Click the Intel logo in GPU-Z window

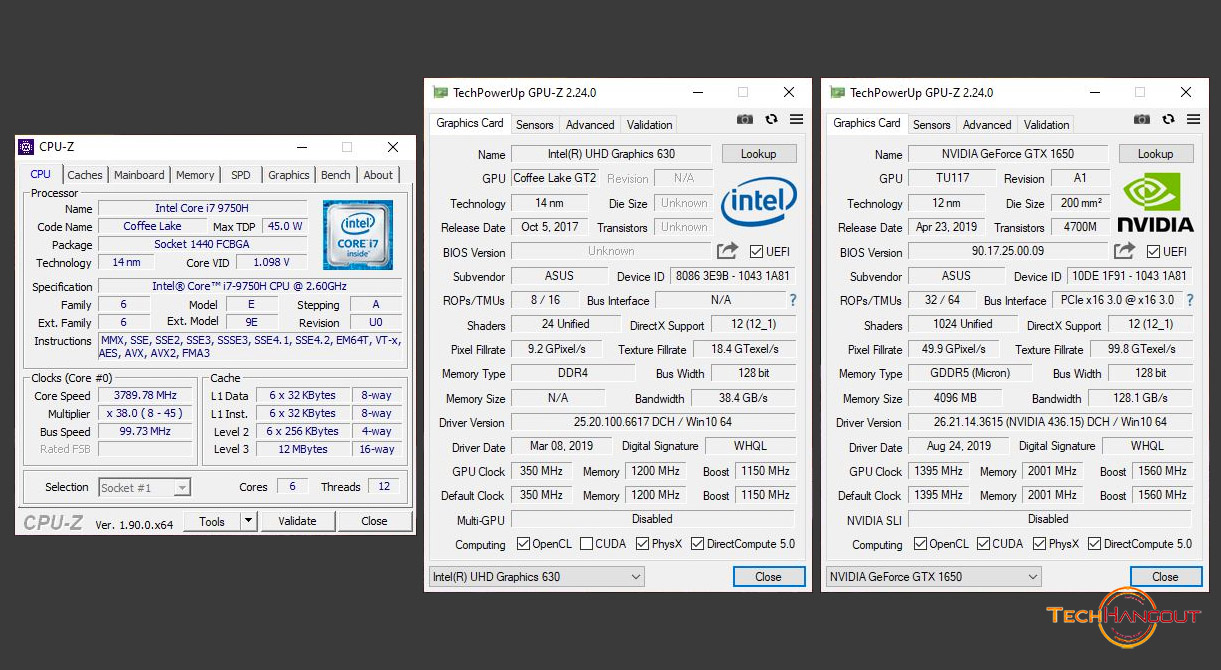tap(759, 201)
